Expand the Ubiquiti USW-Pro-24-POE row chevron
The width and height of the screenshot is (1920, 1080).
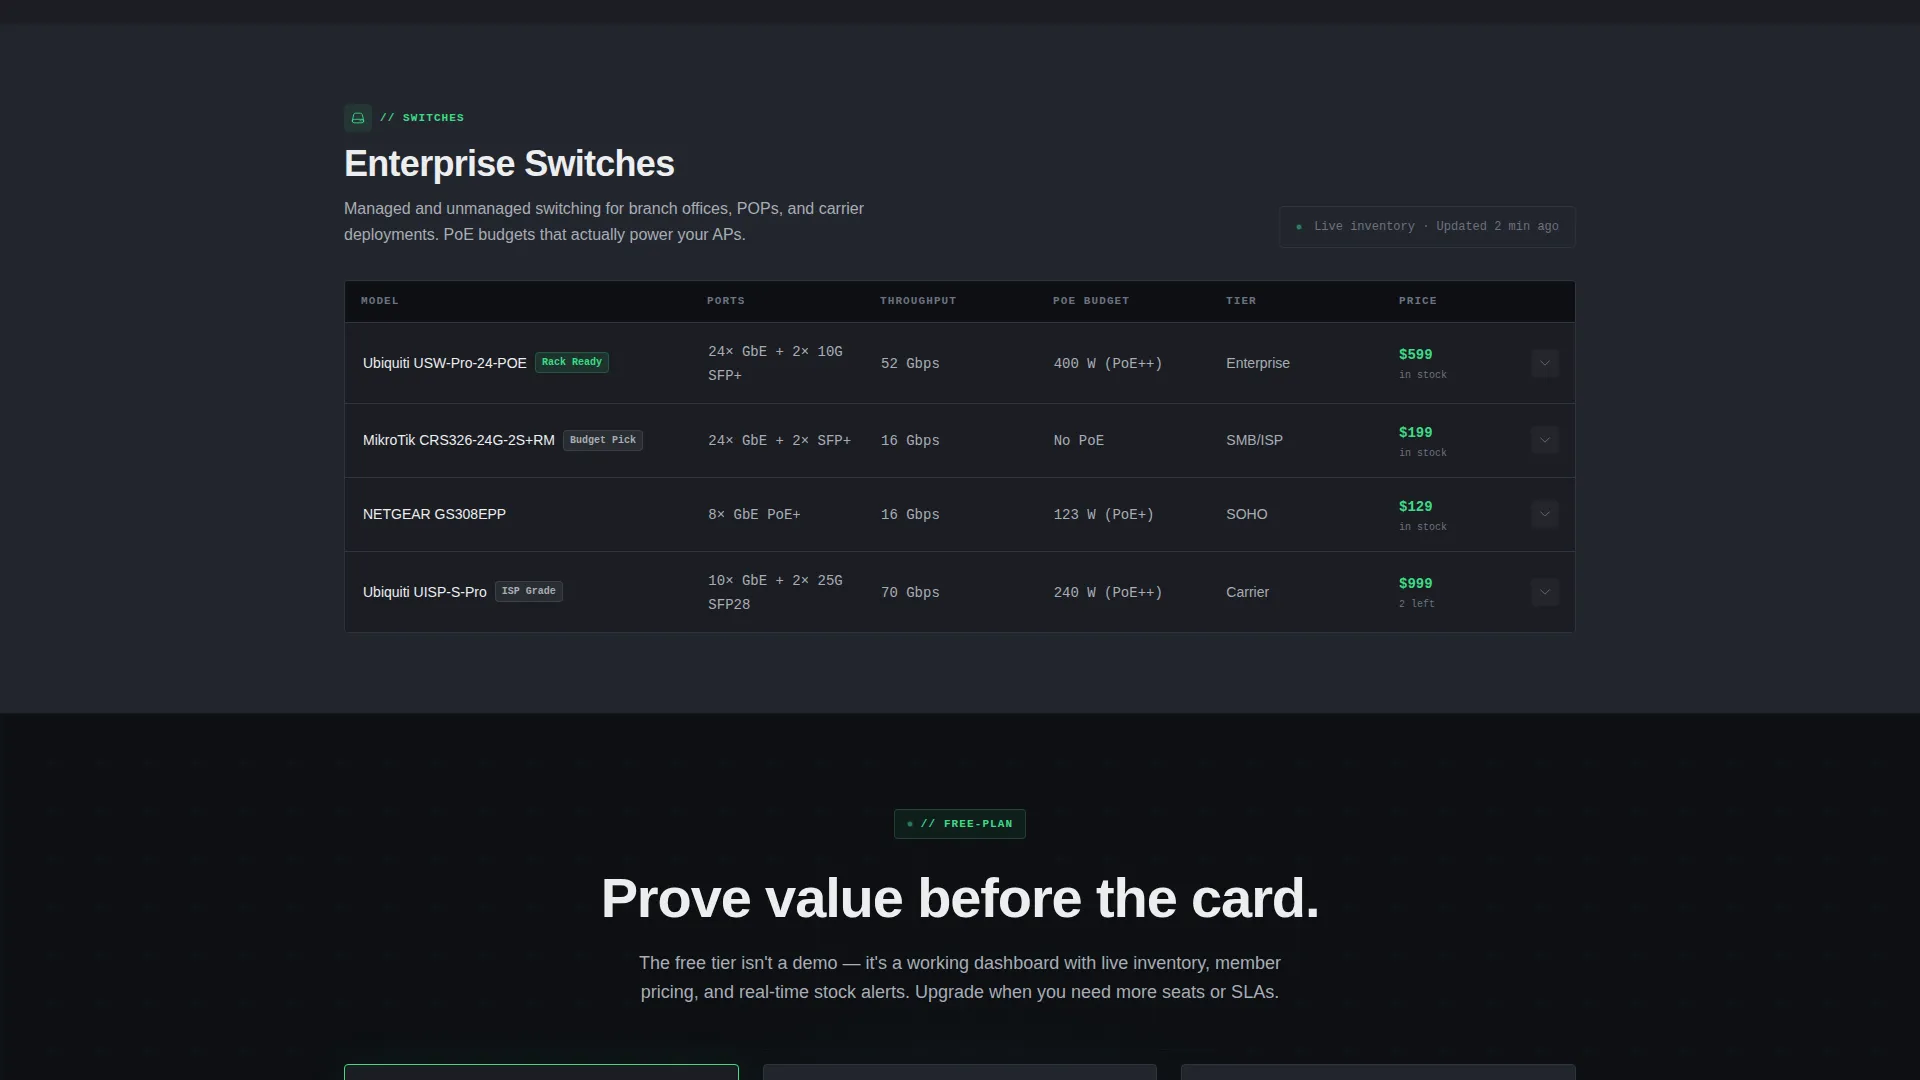1544,363
